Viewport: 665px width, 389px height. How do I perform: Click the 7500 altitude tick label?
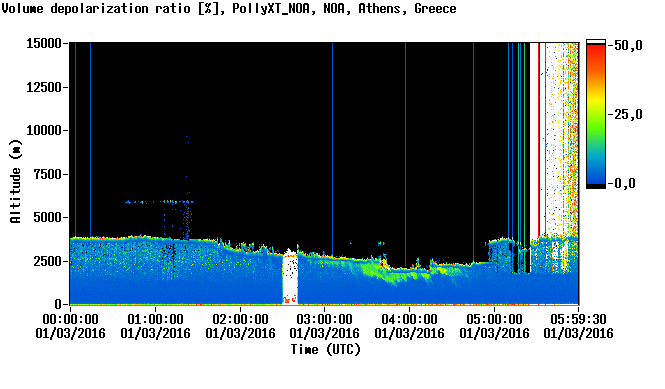48,174
